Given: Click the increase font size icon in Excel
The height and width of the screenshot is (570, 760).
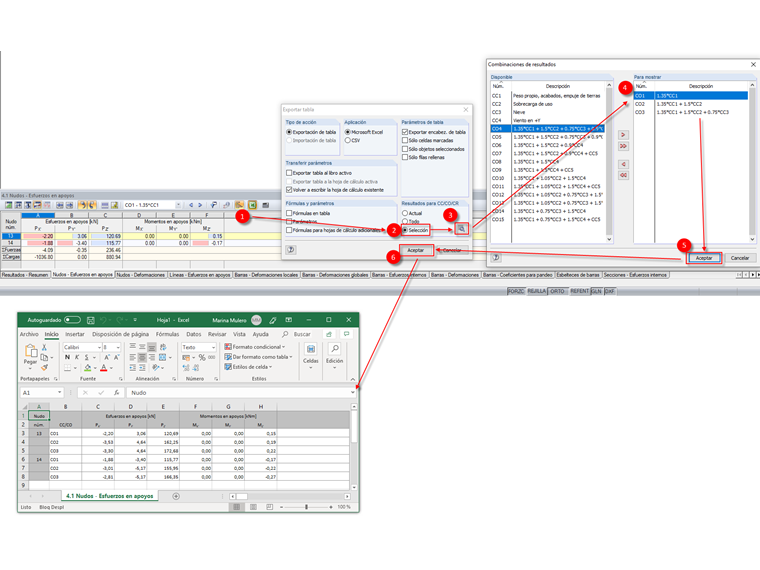Looking at the screenshot, I should point(107,357).
